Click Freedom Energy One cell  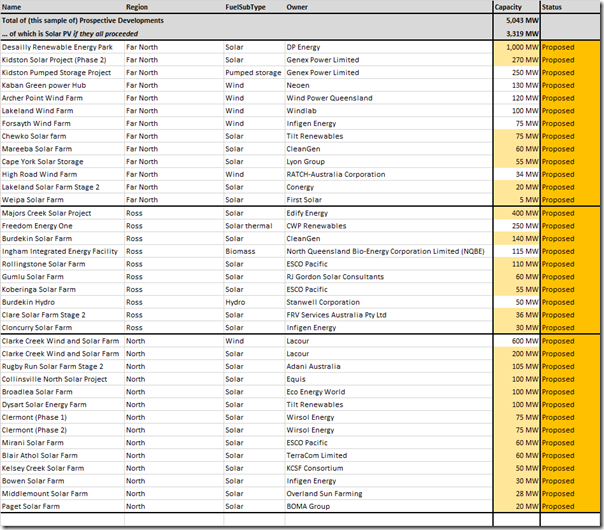tap(62, 226)
